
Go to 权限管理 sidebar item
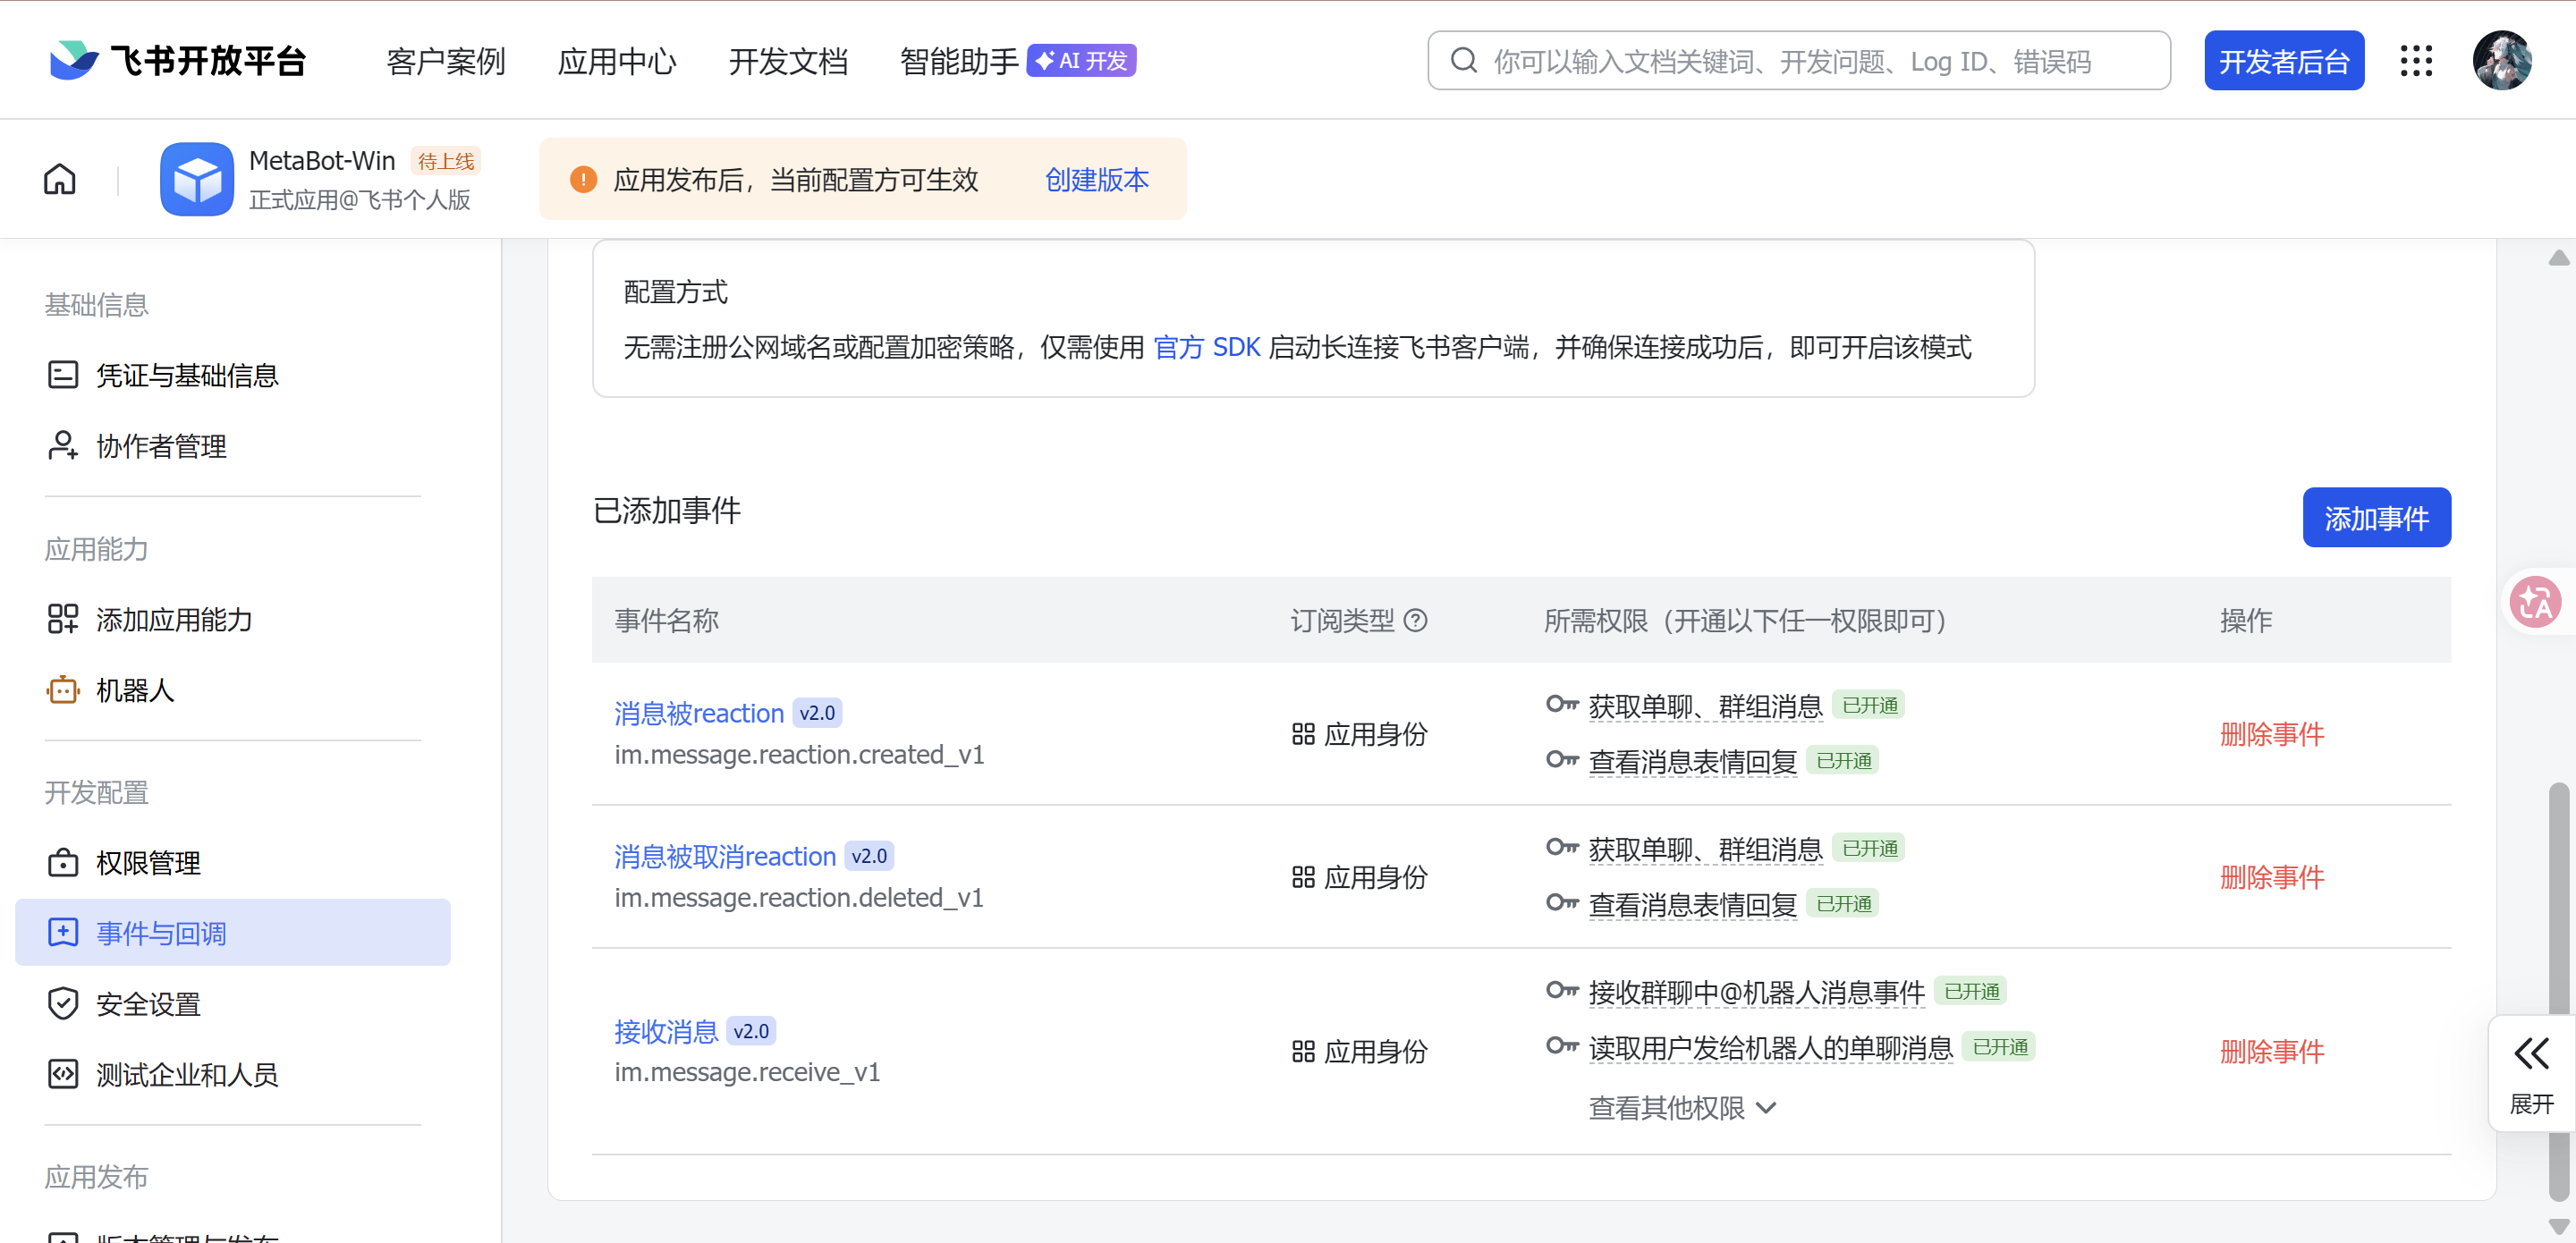(x=148, y=862)
